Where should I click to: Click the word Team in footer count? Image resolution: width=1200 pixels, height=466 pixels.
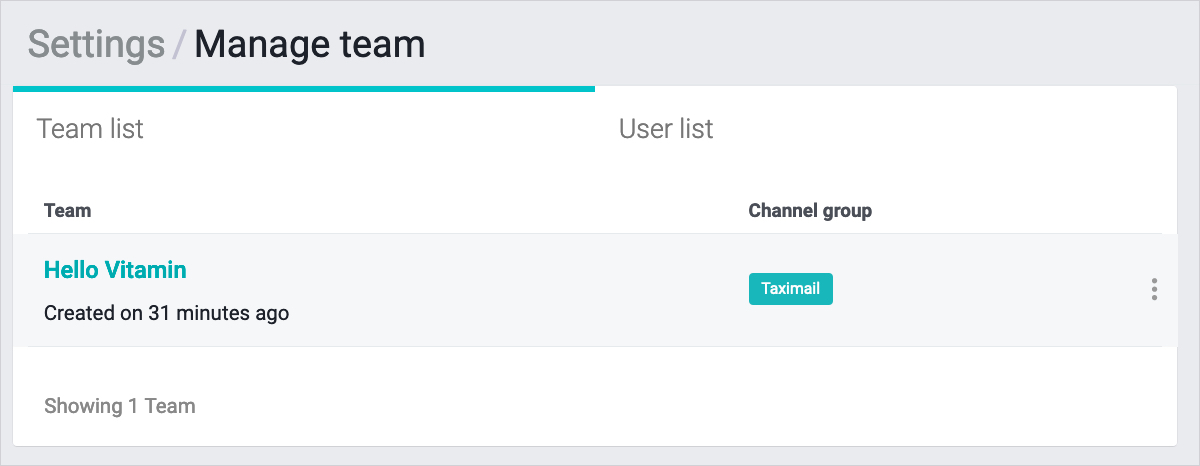coord(170,406)
